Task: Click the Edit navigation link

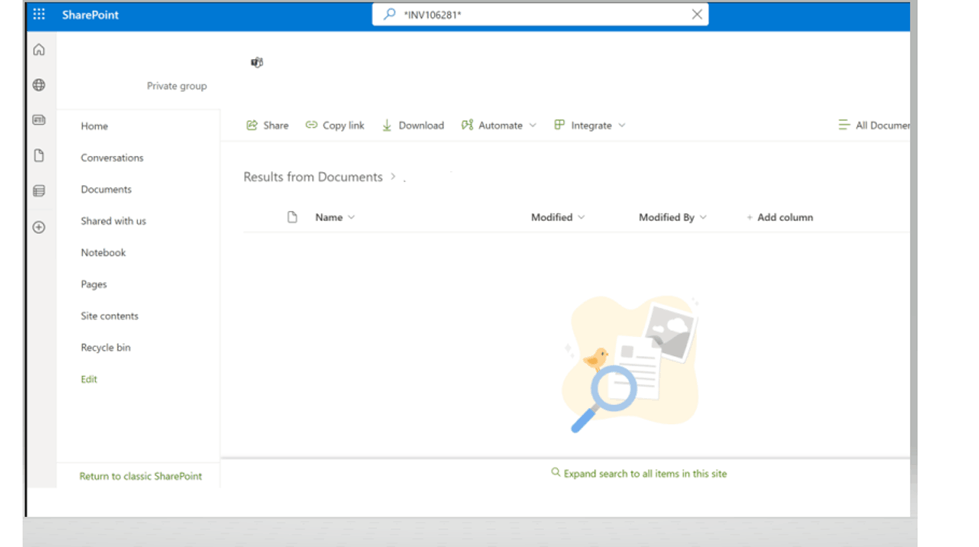Action: [89, 379]
